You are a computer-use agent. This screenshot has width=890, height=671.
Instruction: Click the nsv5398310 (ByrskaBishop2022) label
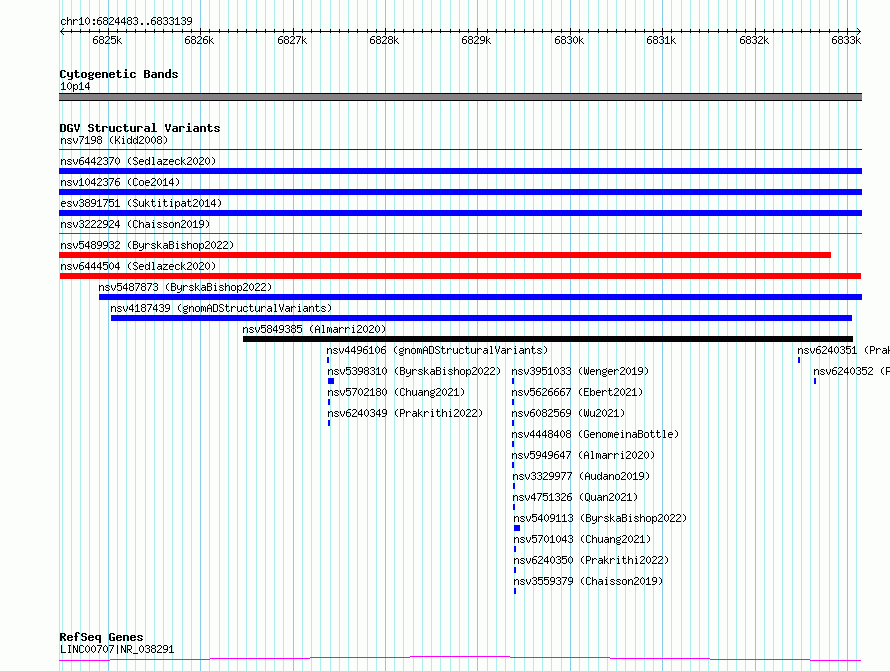[414, 371]
